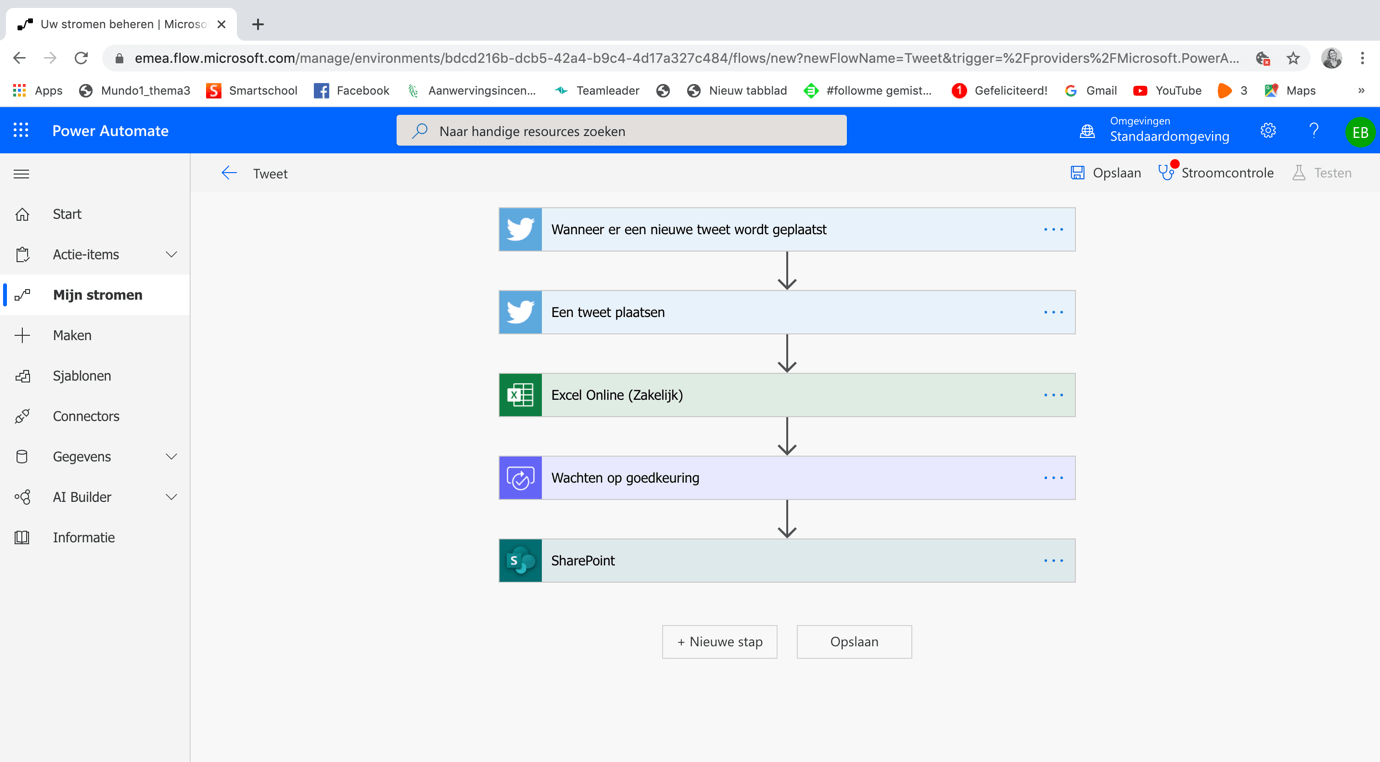
Task: Collapse the left navigation hamburger menu
Action: [x=21, y=174]
